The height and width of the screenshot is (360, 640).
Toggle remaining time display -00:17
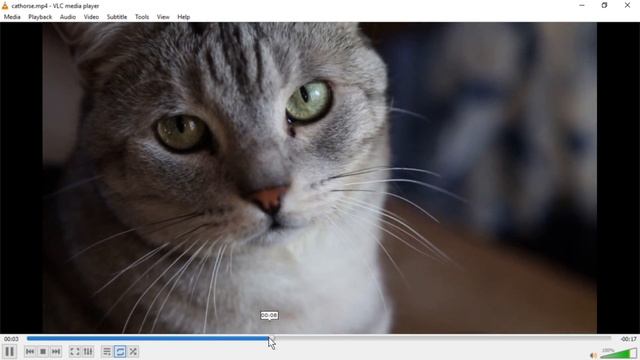(x=629, y=339)
